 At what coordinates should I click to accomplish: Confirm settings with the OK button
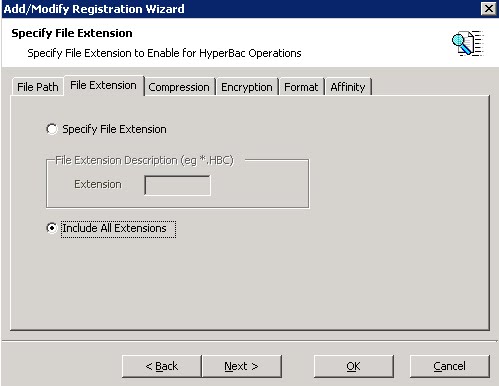pos(353,366)
